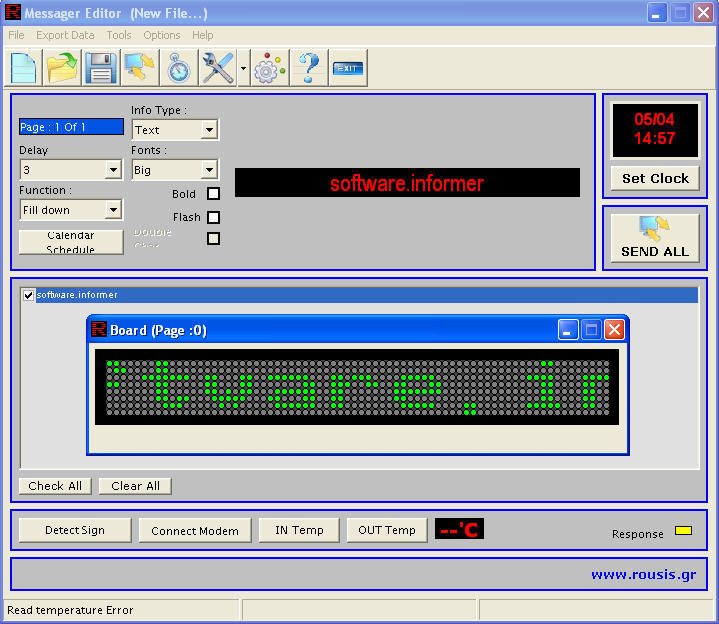Enable the Bold checkbox

[x=213, y=194]
